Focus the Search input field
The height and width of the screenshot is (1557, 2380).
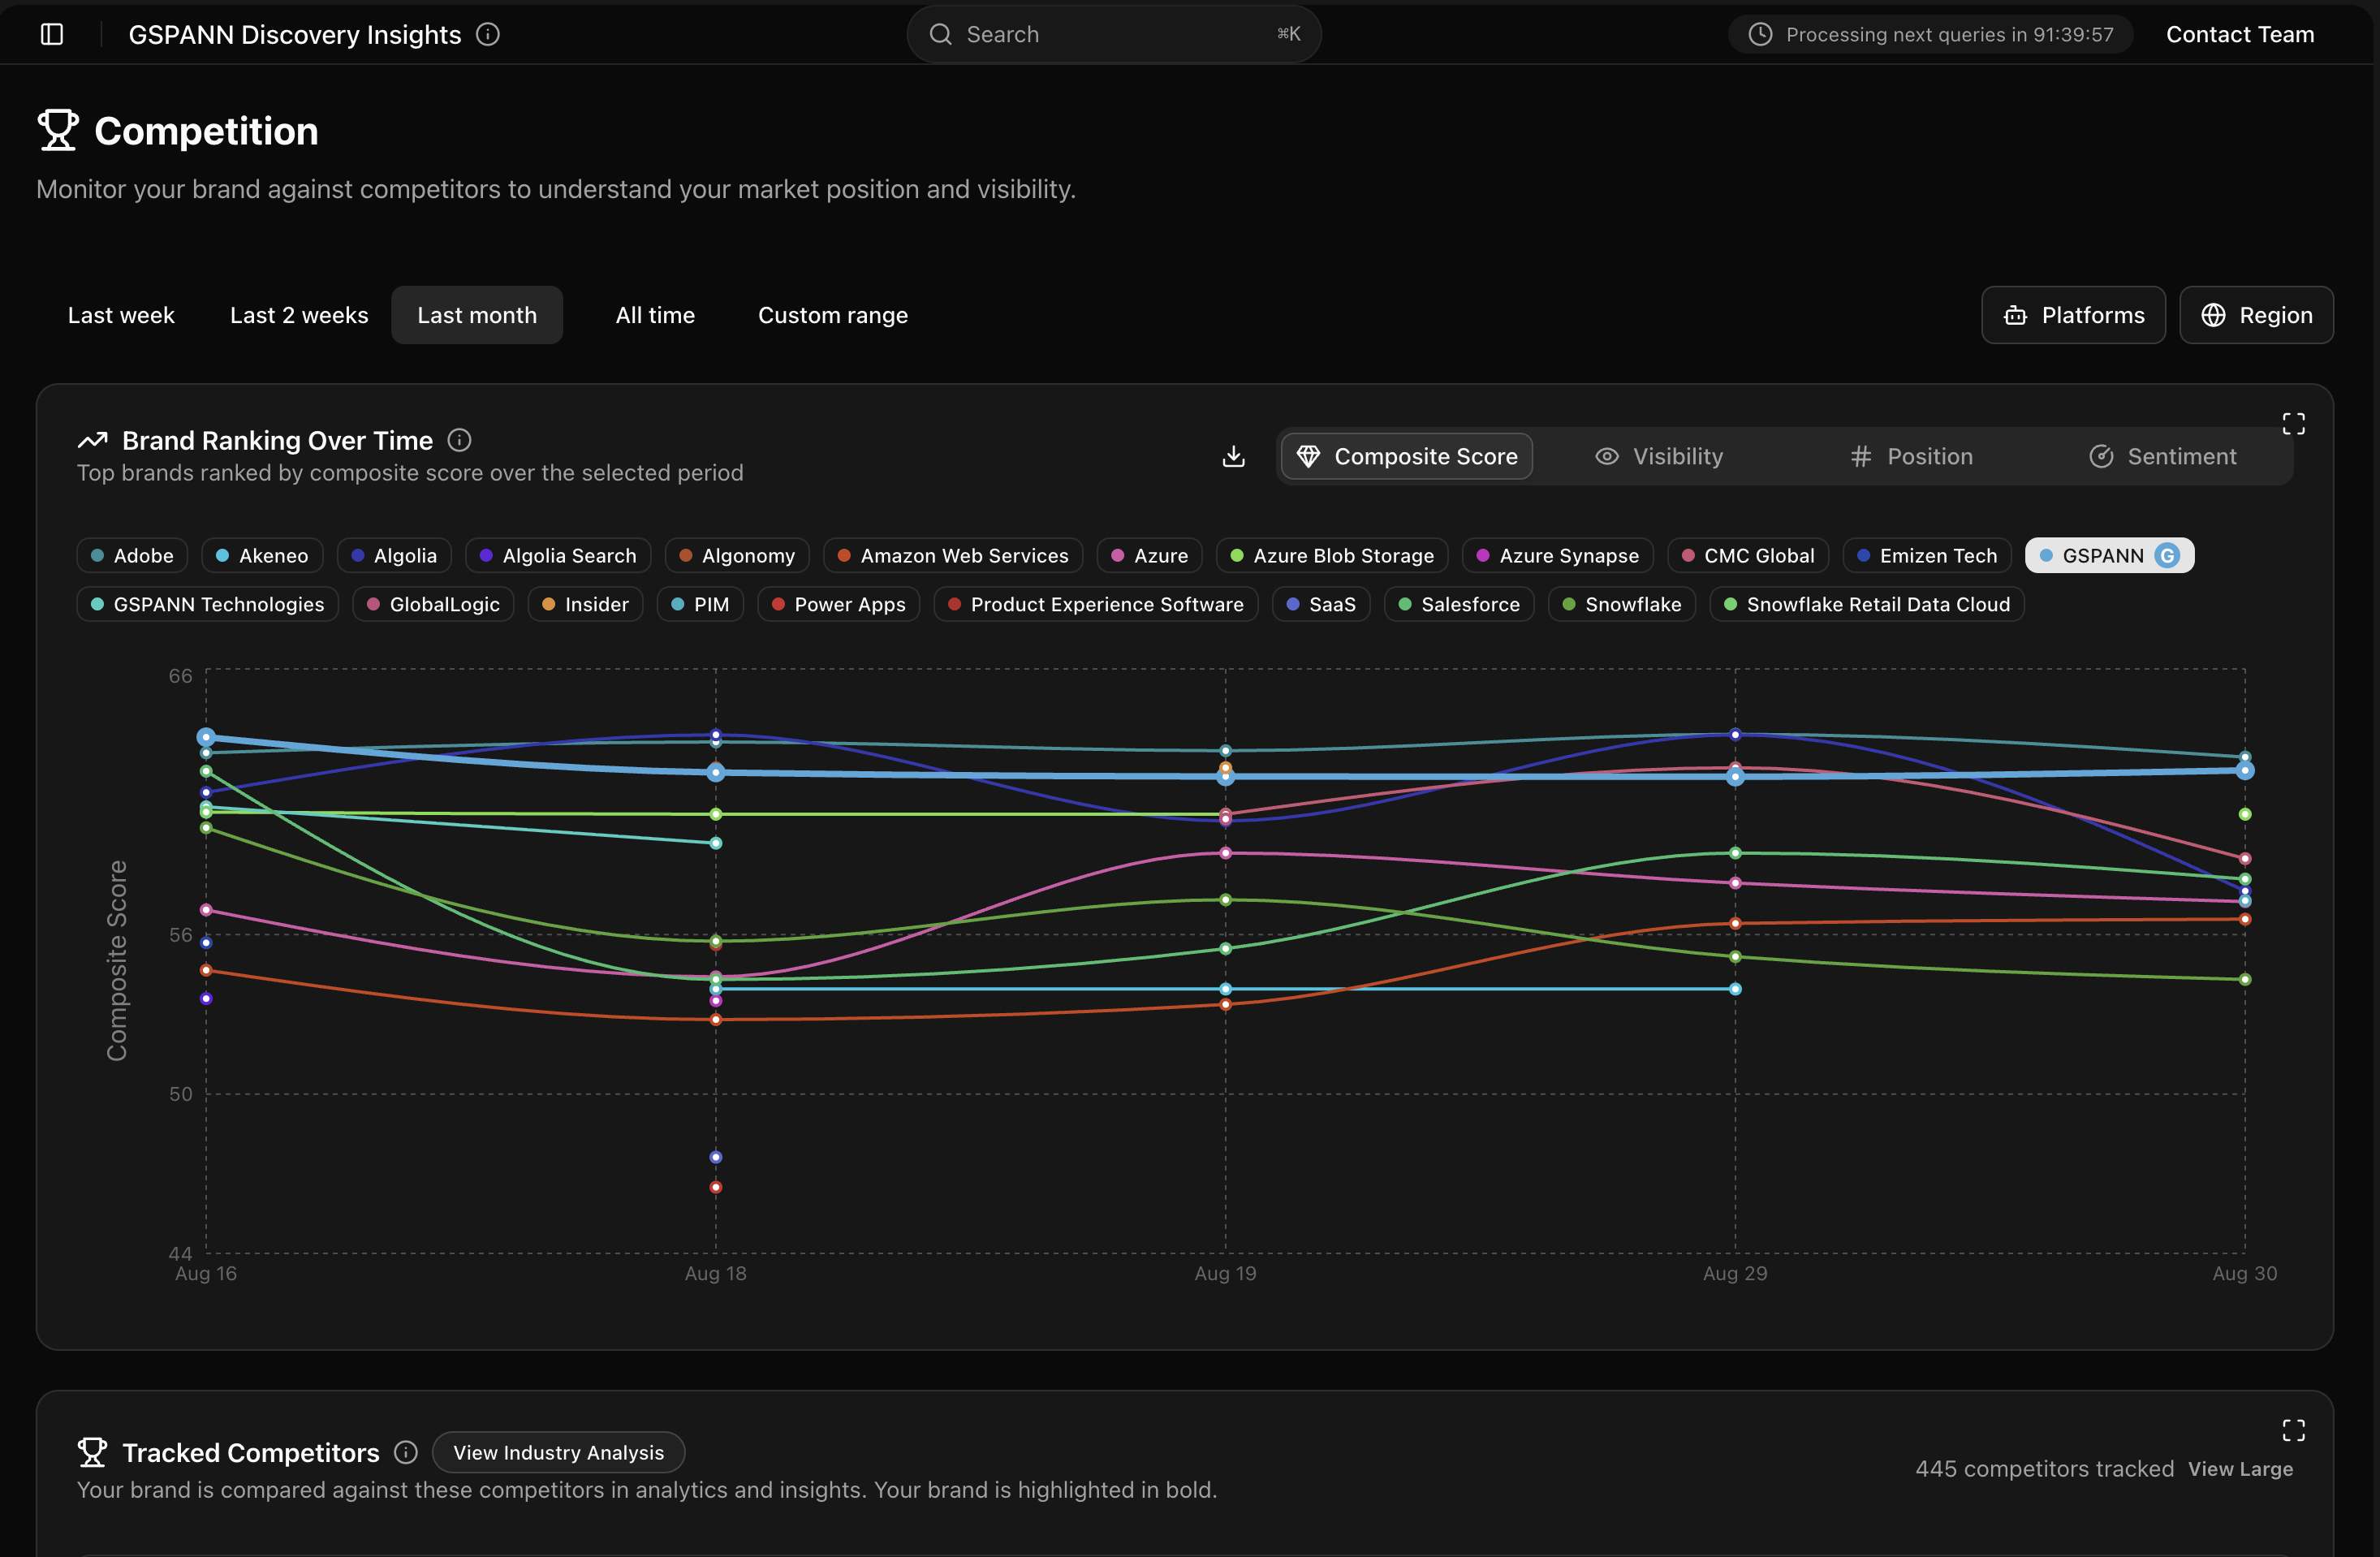tap(1113, 34)
